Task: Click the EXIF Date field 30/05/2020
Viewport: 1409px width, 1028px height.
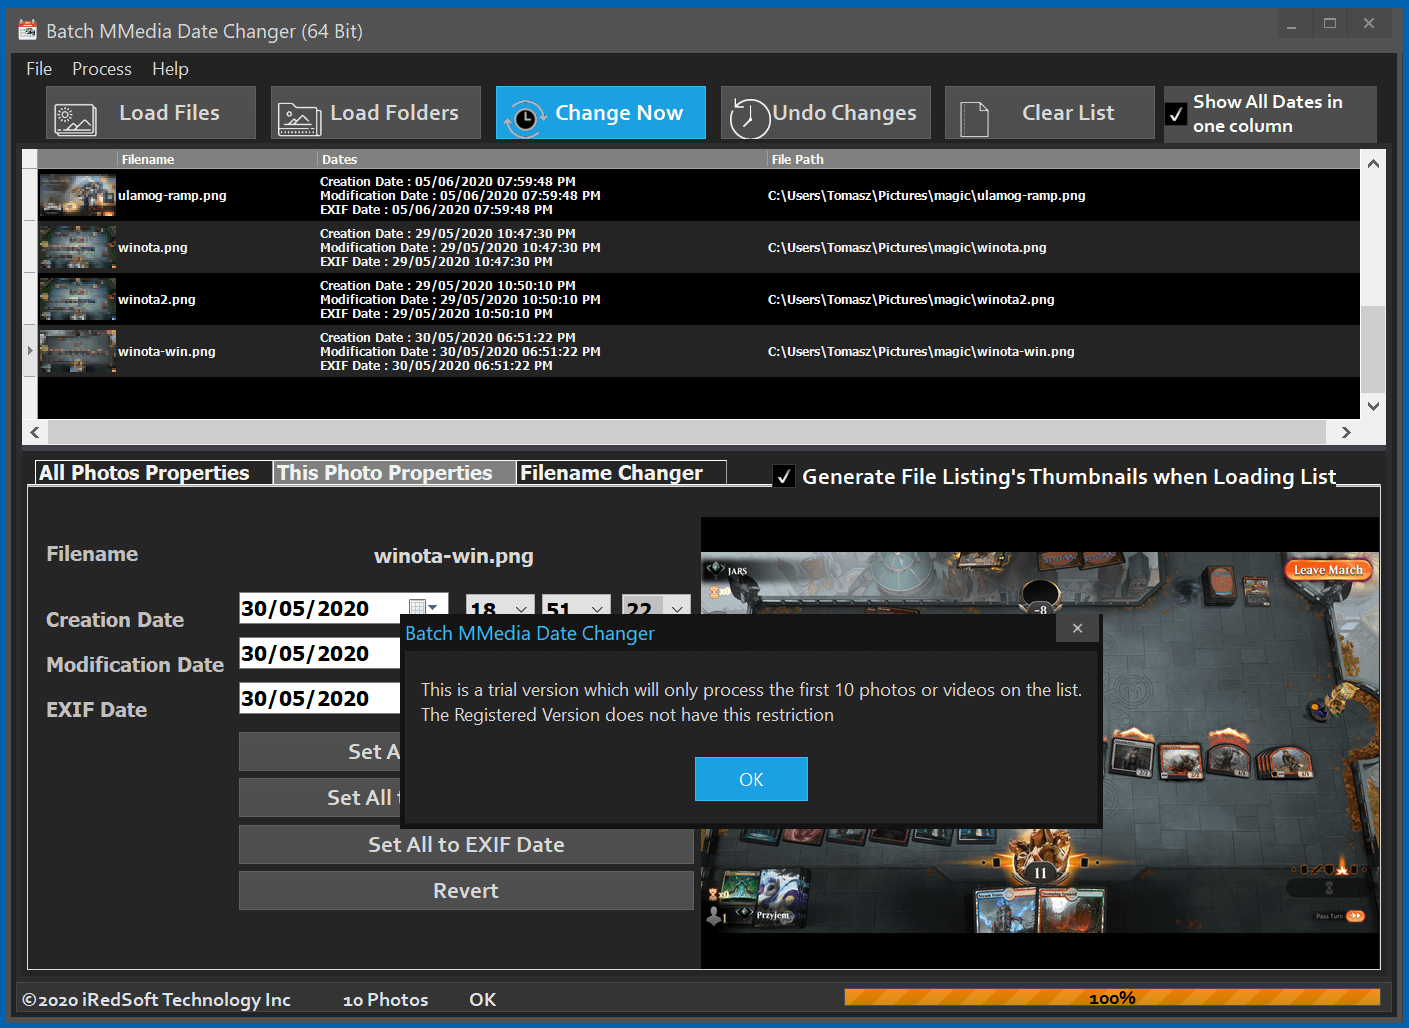Action: pyautogui.click(x=319, y=698)
